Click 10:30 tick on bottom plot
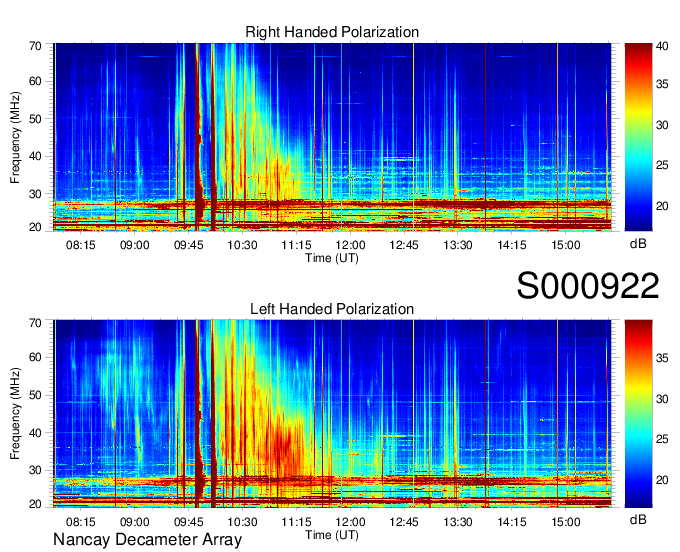Viewport: 680px width, 552px height. point(242,522)
